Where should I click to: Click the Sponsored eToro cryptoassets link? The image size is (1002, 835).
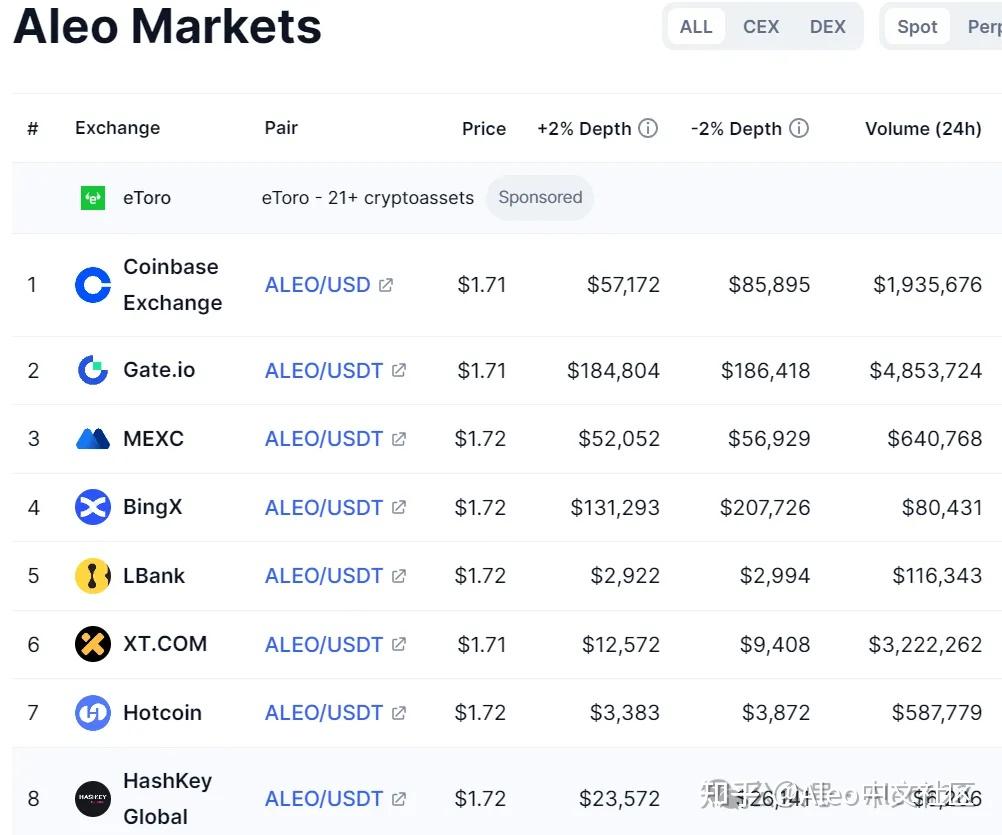pos(366,197)
